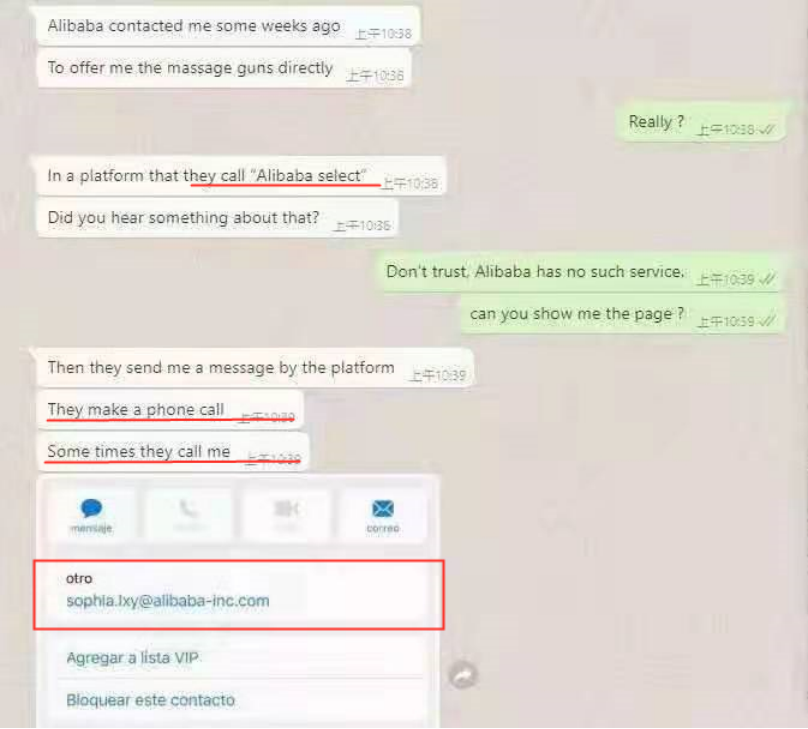
Task: Click read ticks on 'Don't trust' message
Action: pyautogui.click(x=767, y=279)
